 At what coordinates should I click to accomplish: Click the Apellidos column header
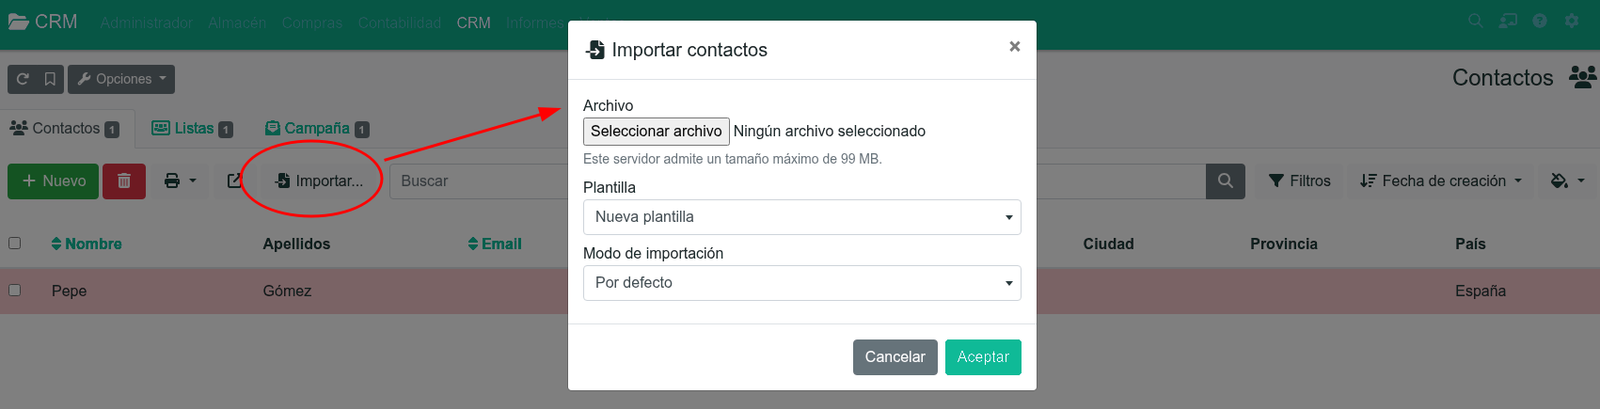click(296, 244)
